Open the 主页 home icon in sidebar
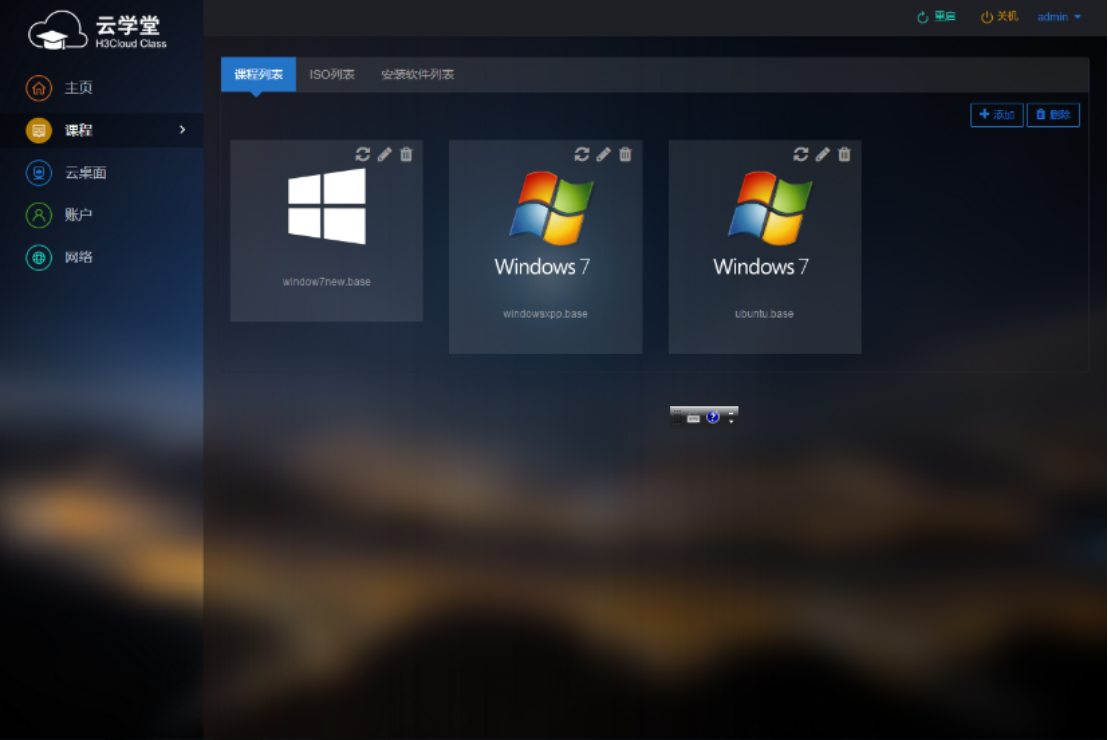The image size is (1108, 740). click(x=39, y=88)
